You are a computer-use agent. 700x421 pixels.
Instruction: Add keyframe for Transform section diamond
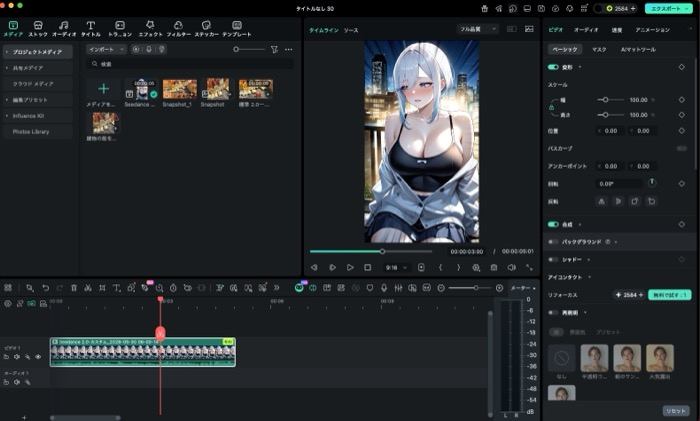pyautogui.click(x=682, y=67)
